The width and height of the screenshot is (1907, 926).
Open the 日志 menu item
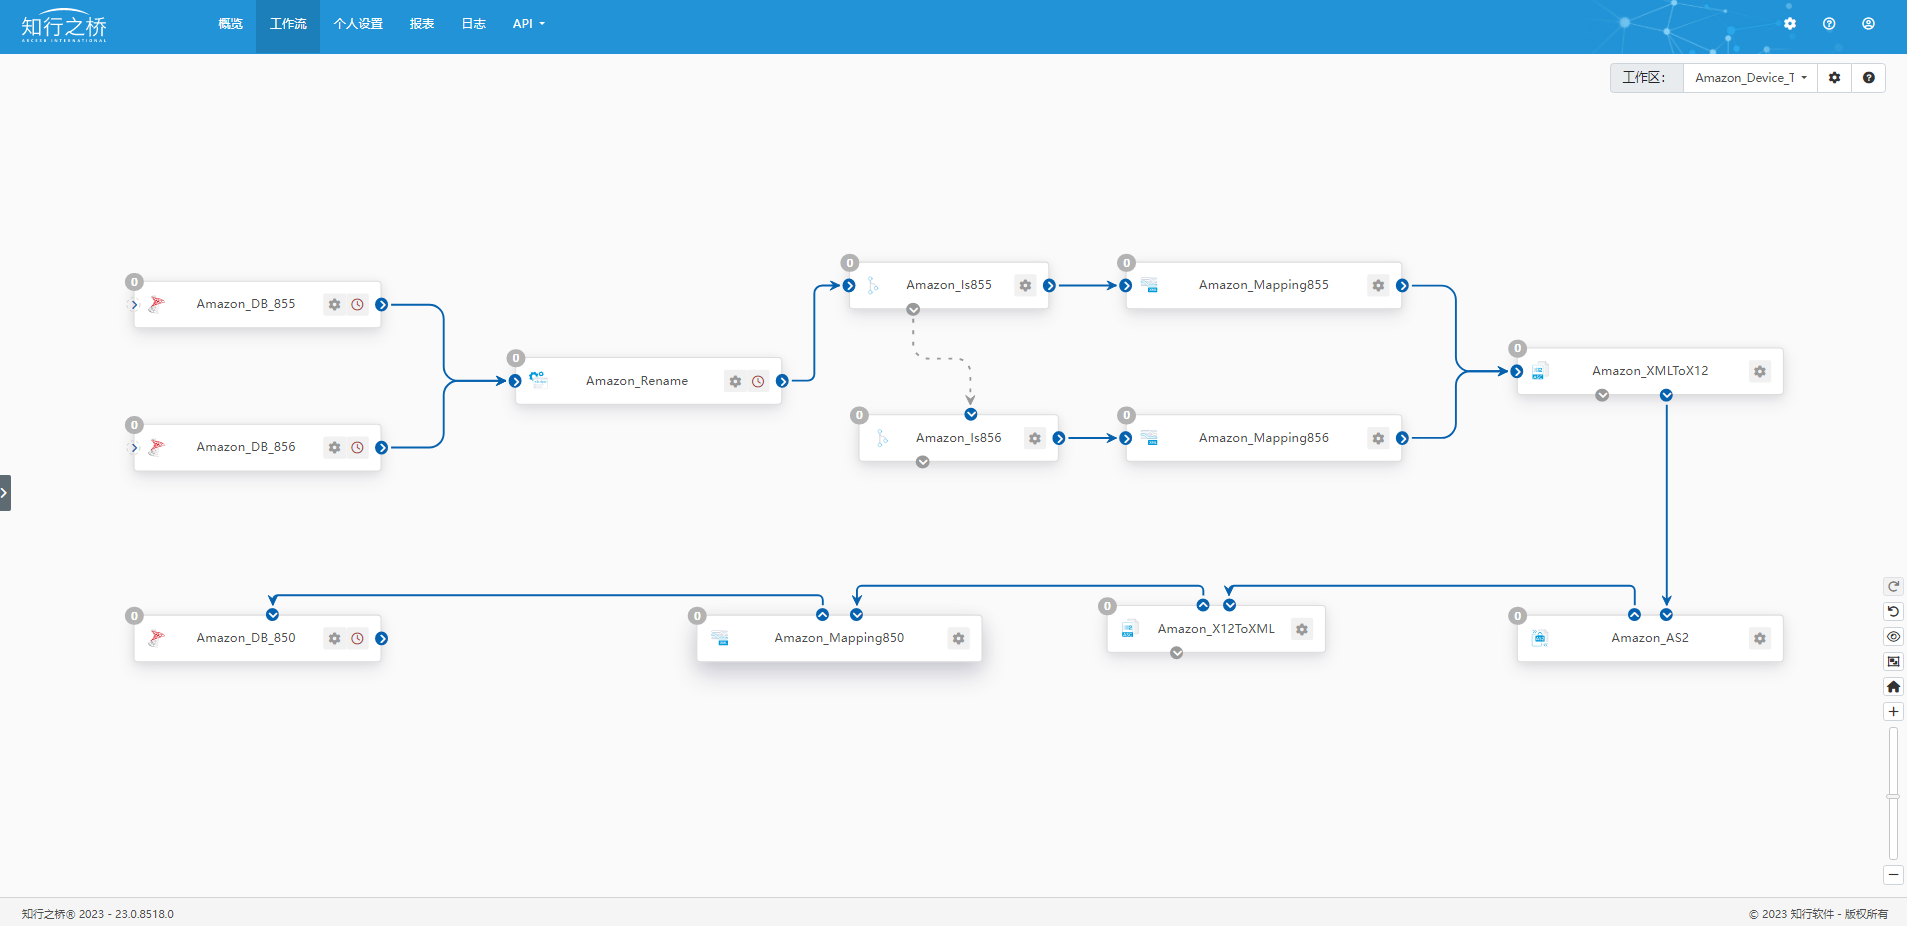pyautogui.click(x=473, y=24)
